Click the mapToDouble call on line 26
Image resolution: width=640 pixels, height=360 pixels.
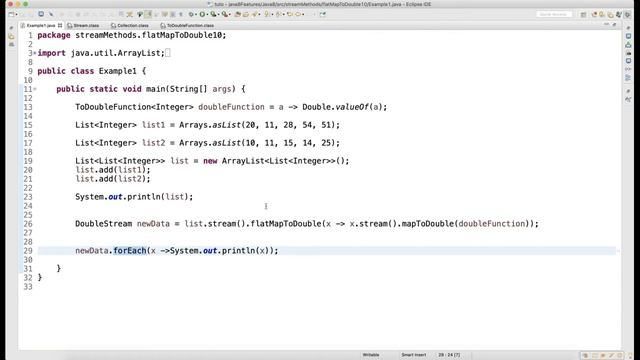(x=428, y=224)
